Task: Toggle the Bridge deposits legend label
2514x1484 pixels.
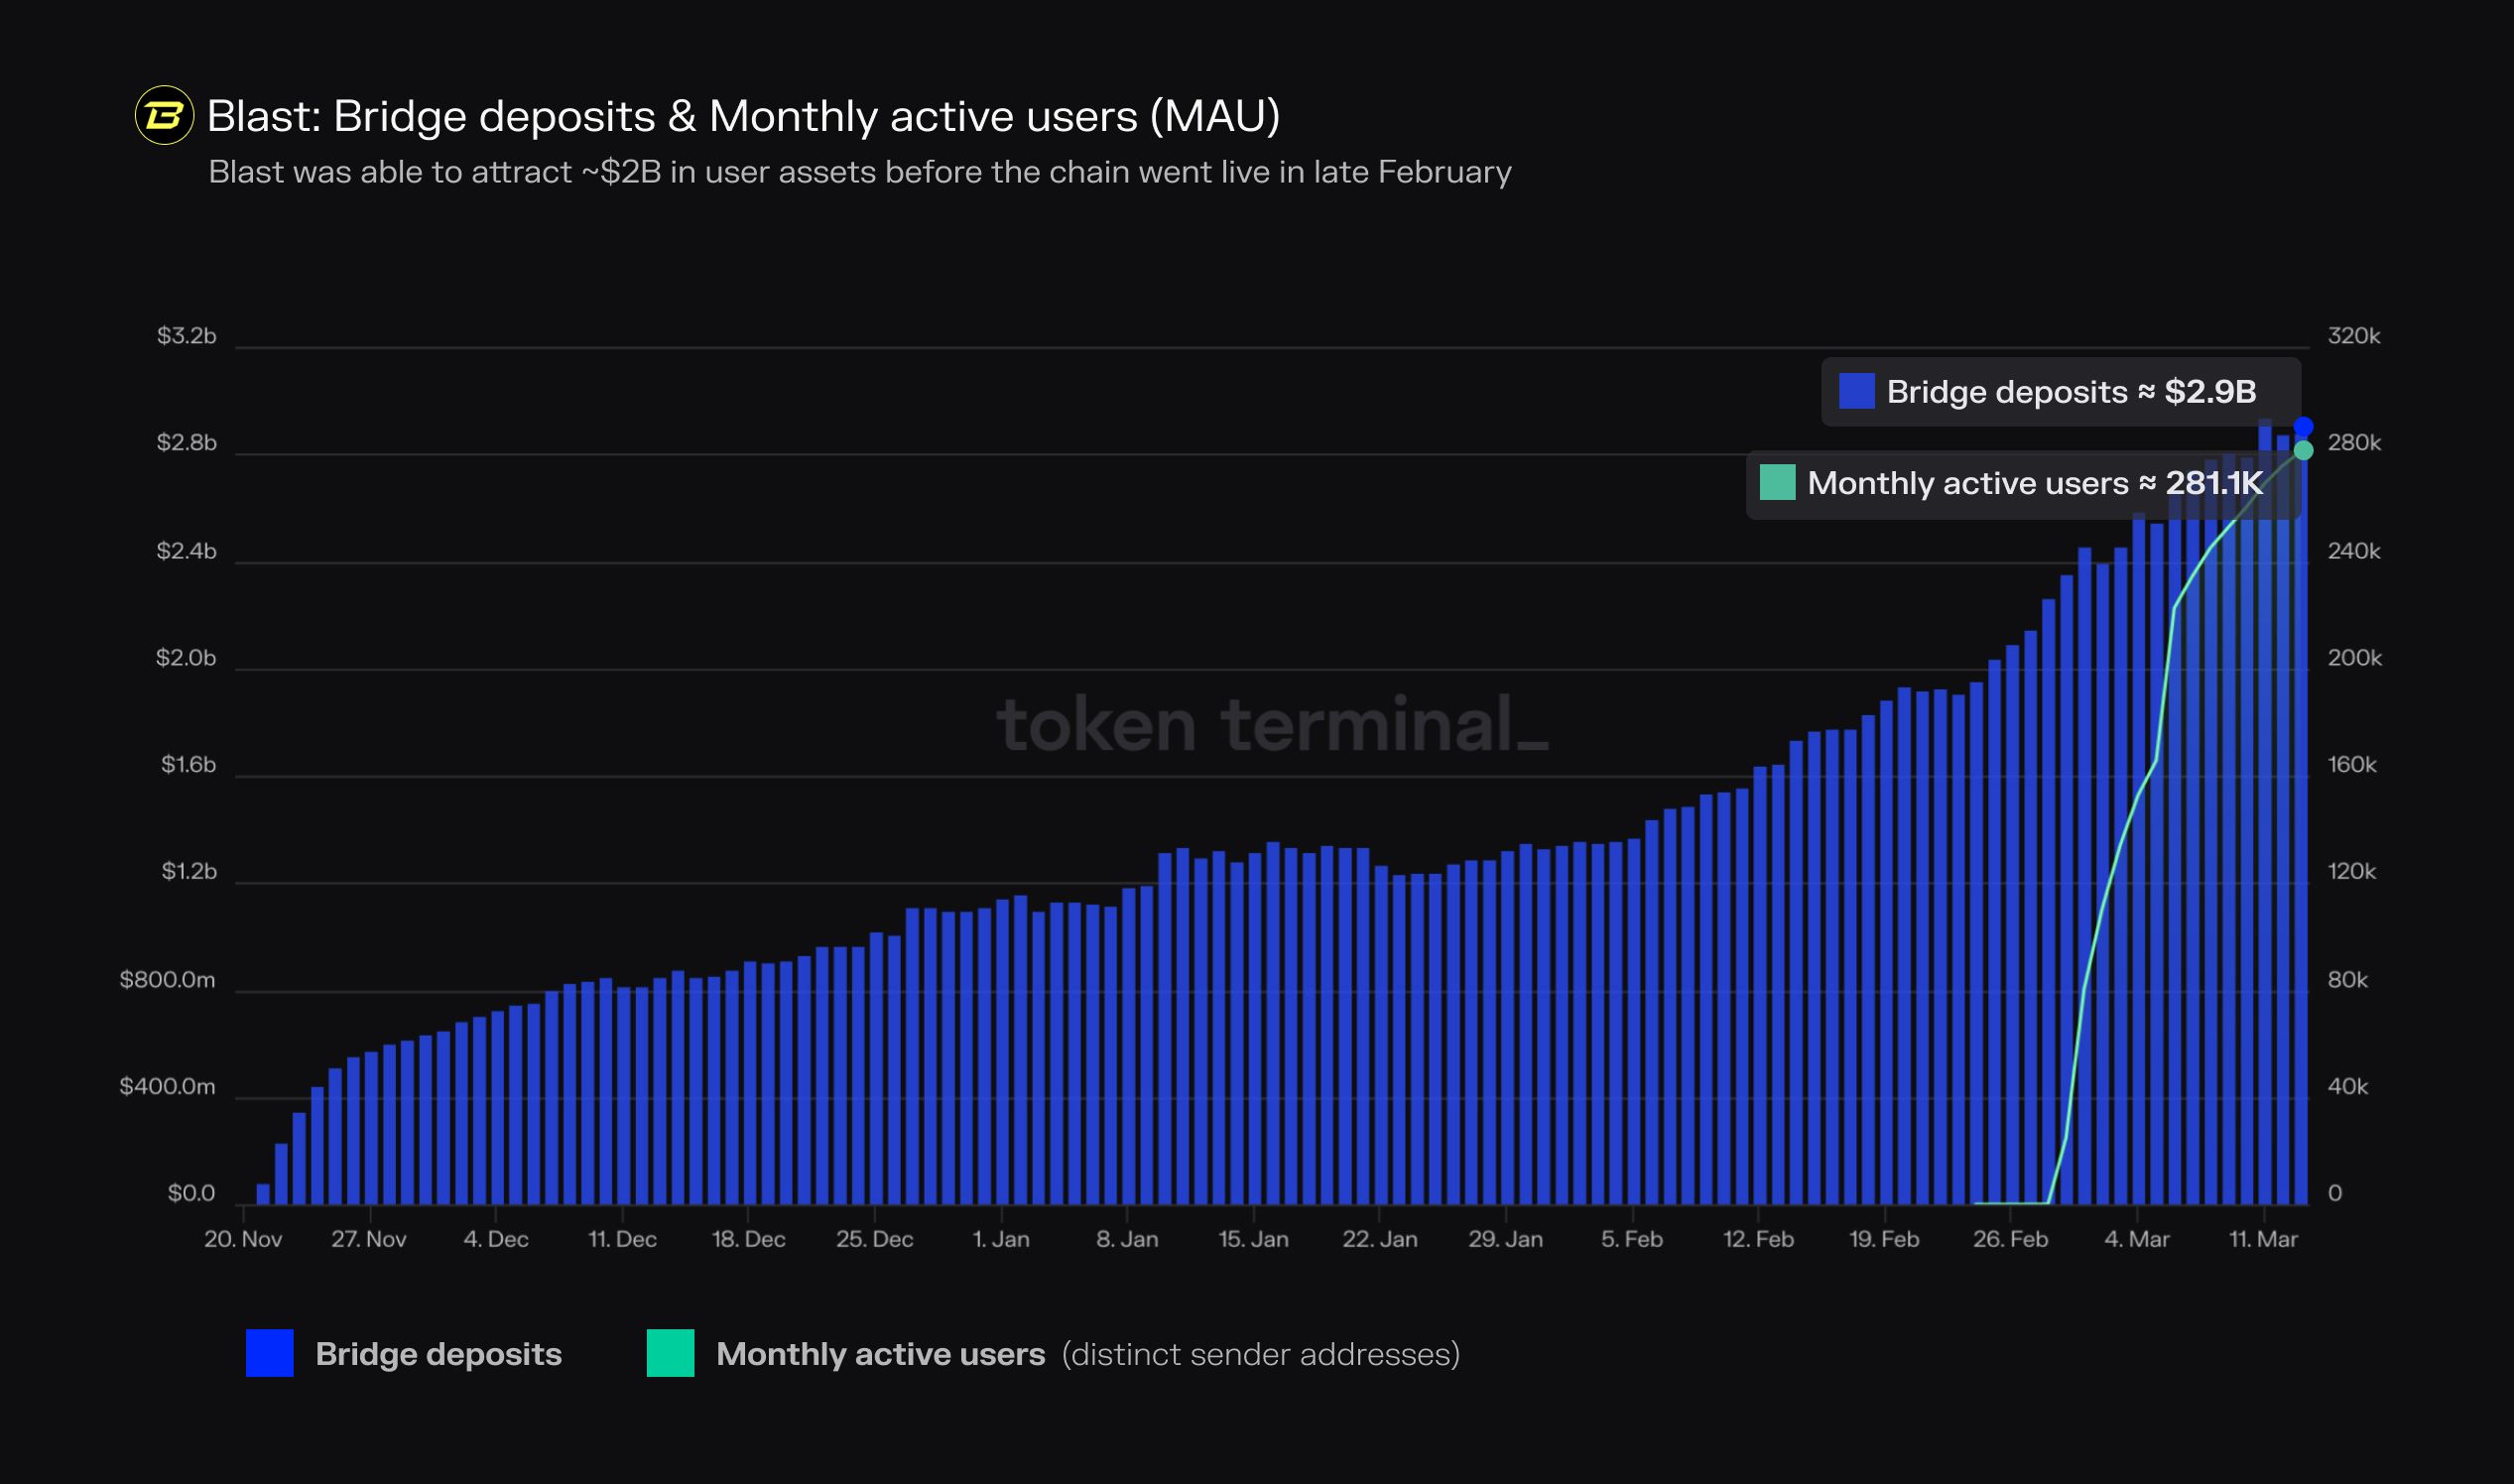Action: pyautogui.click(x=438, y=1354)
